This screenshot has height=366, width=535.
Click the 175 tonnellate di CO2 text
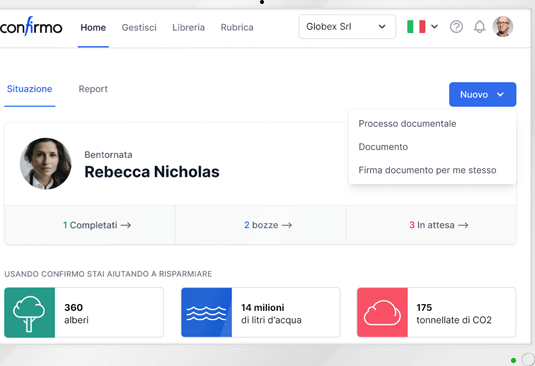(454, 313)
